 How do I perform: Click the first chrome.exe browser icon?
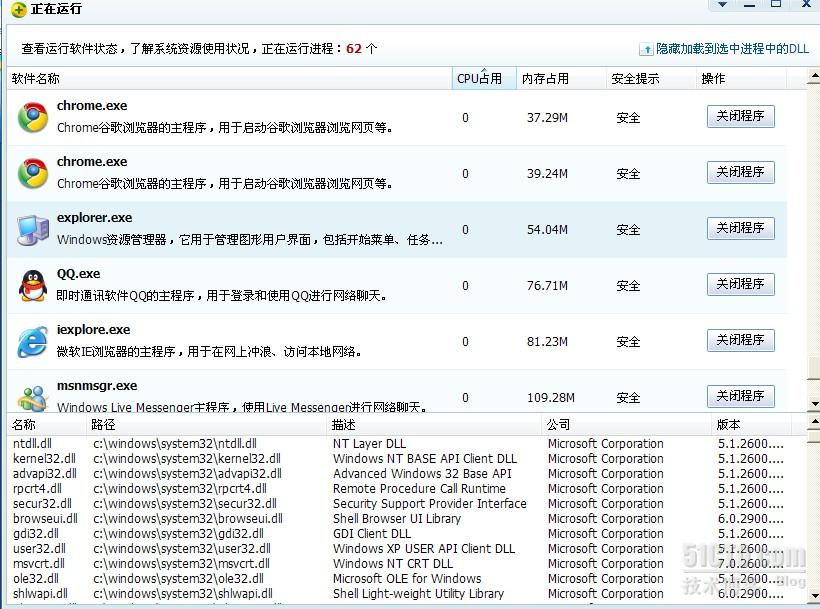(32, 117)
